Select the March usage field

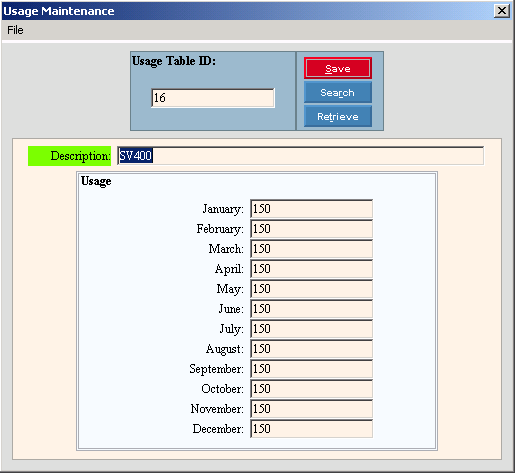[311, 249]
